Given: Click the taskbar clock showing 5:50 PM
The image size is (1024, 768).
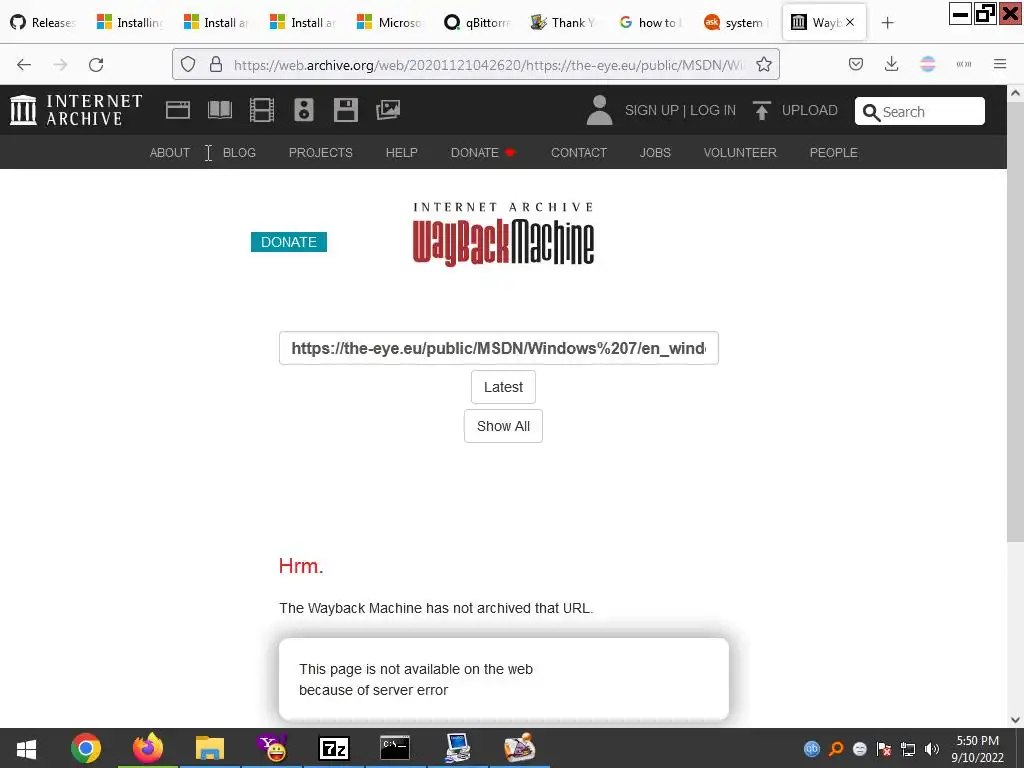Looking at the screenshot, I should pyautogui.click(x=977, y=749).
